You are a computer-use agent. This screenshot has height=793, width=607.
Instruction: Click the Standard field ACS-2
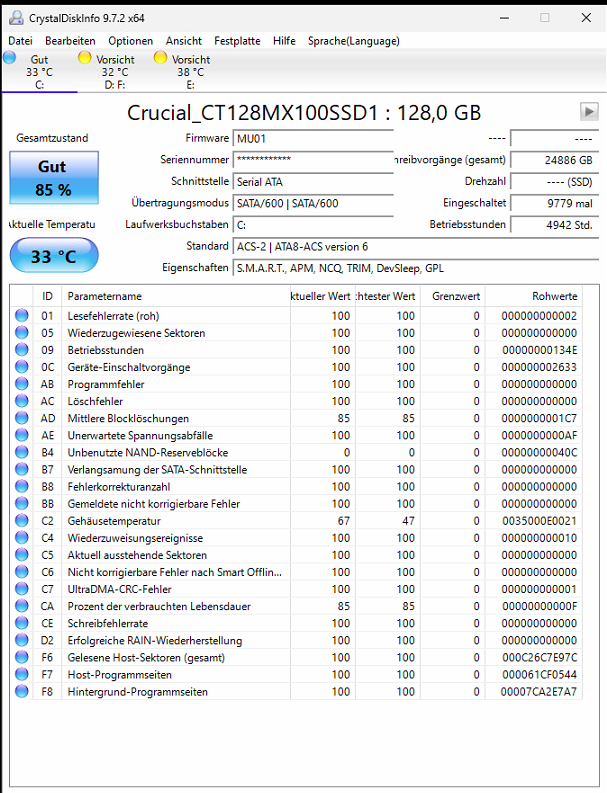click(416, 246)
